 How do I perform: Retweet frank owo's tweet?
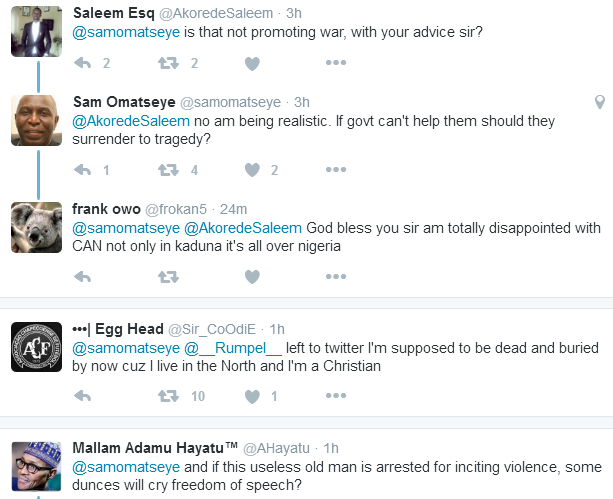coord(167,277)
